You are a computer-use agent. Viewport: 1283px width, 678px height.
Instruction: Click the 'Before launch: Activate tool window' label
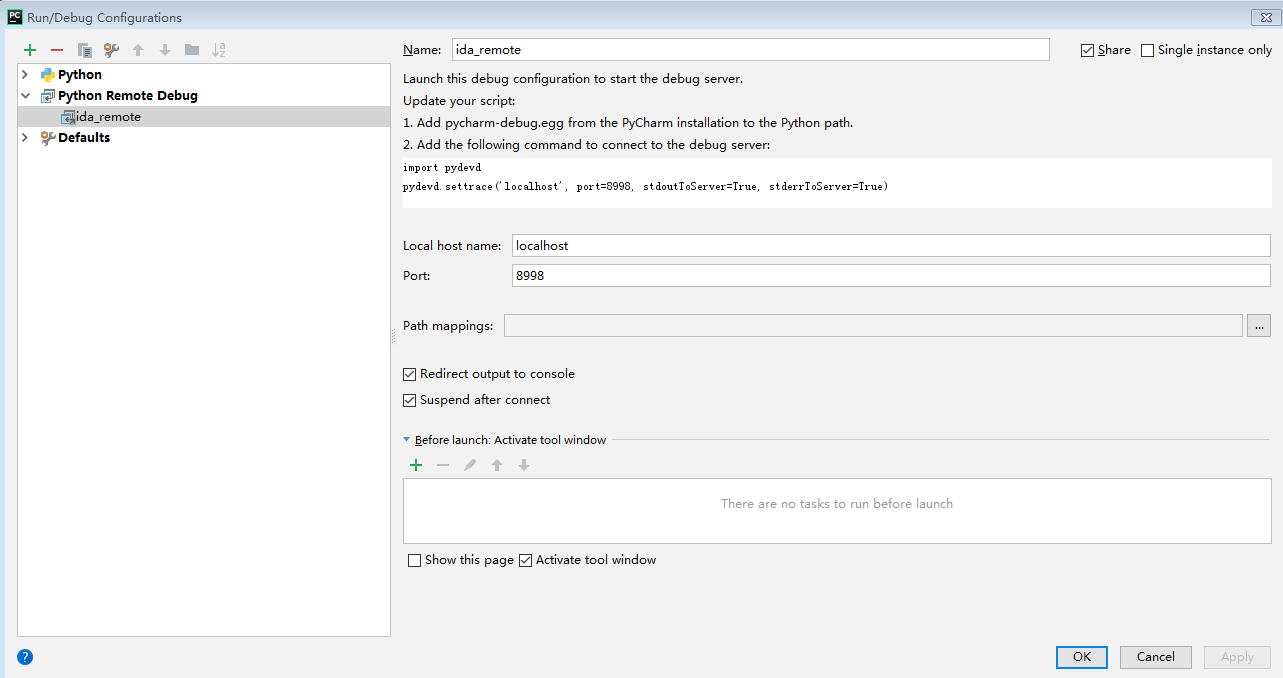(x=510, y=440)
